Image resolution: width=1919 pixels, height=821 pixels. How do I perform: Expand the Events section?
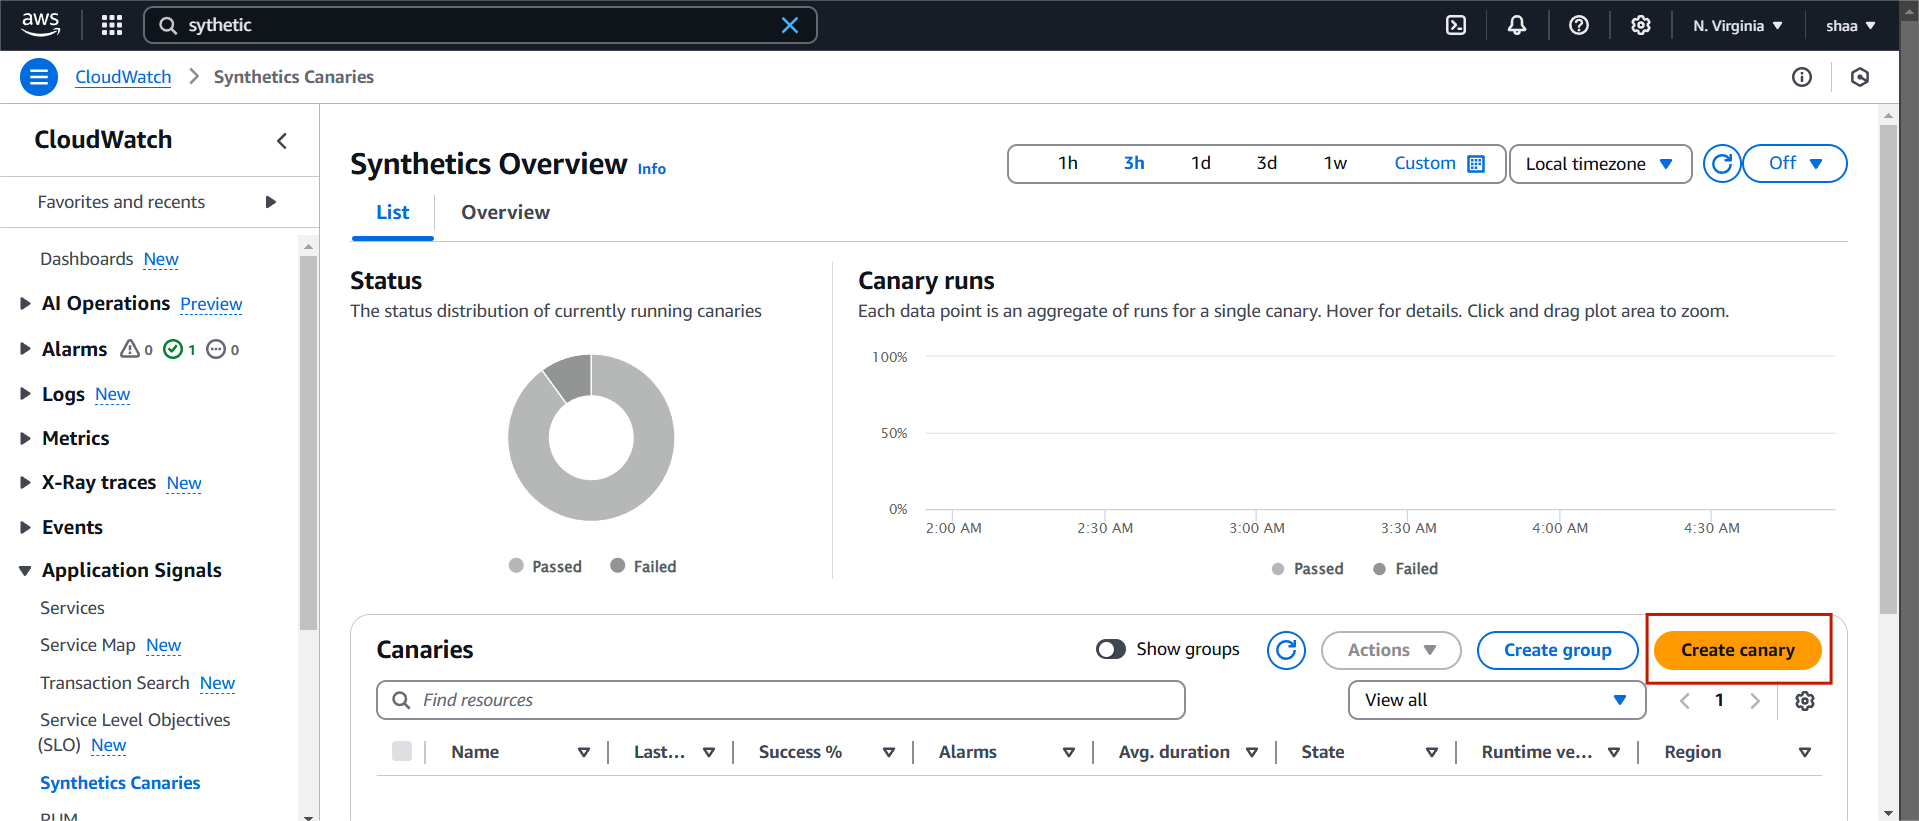coord(26,527)
